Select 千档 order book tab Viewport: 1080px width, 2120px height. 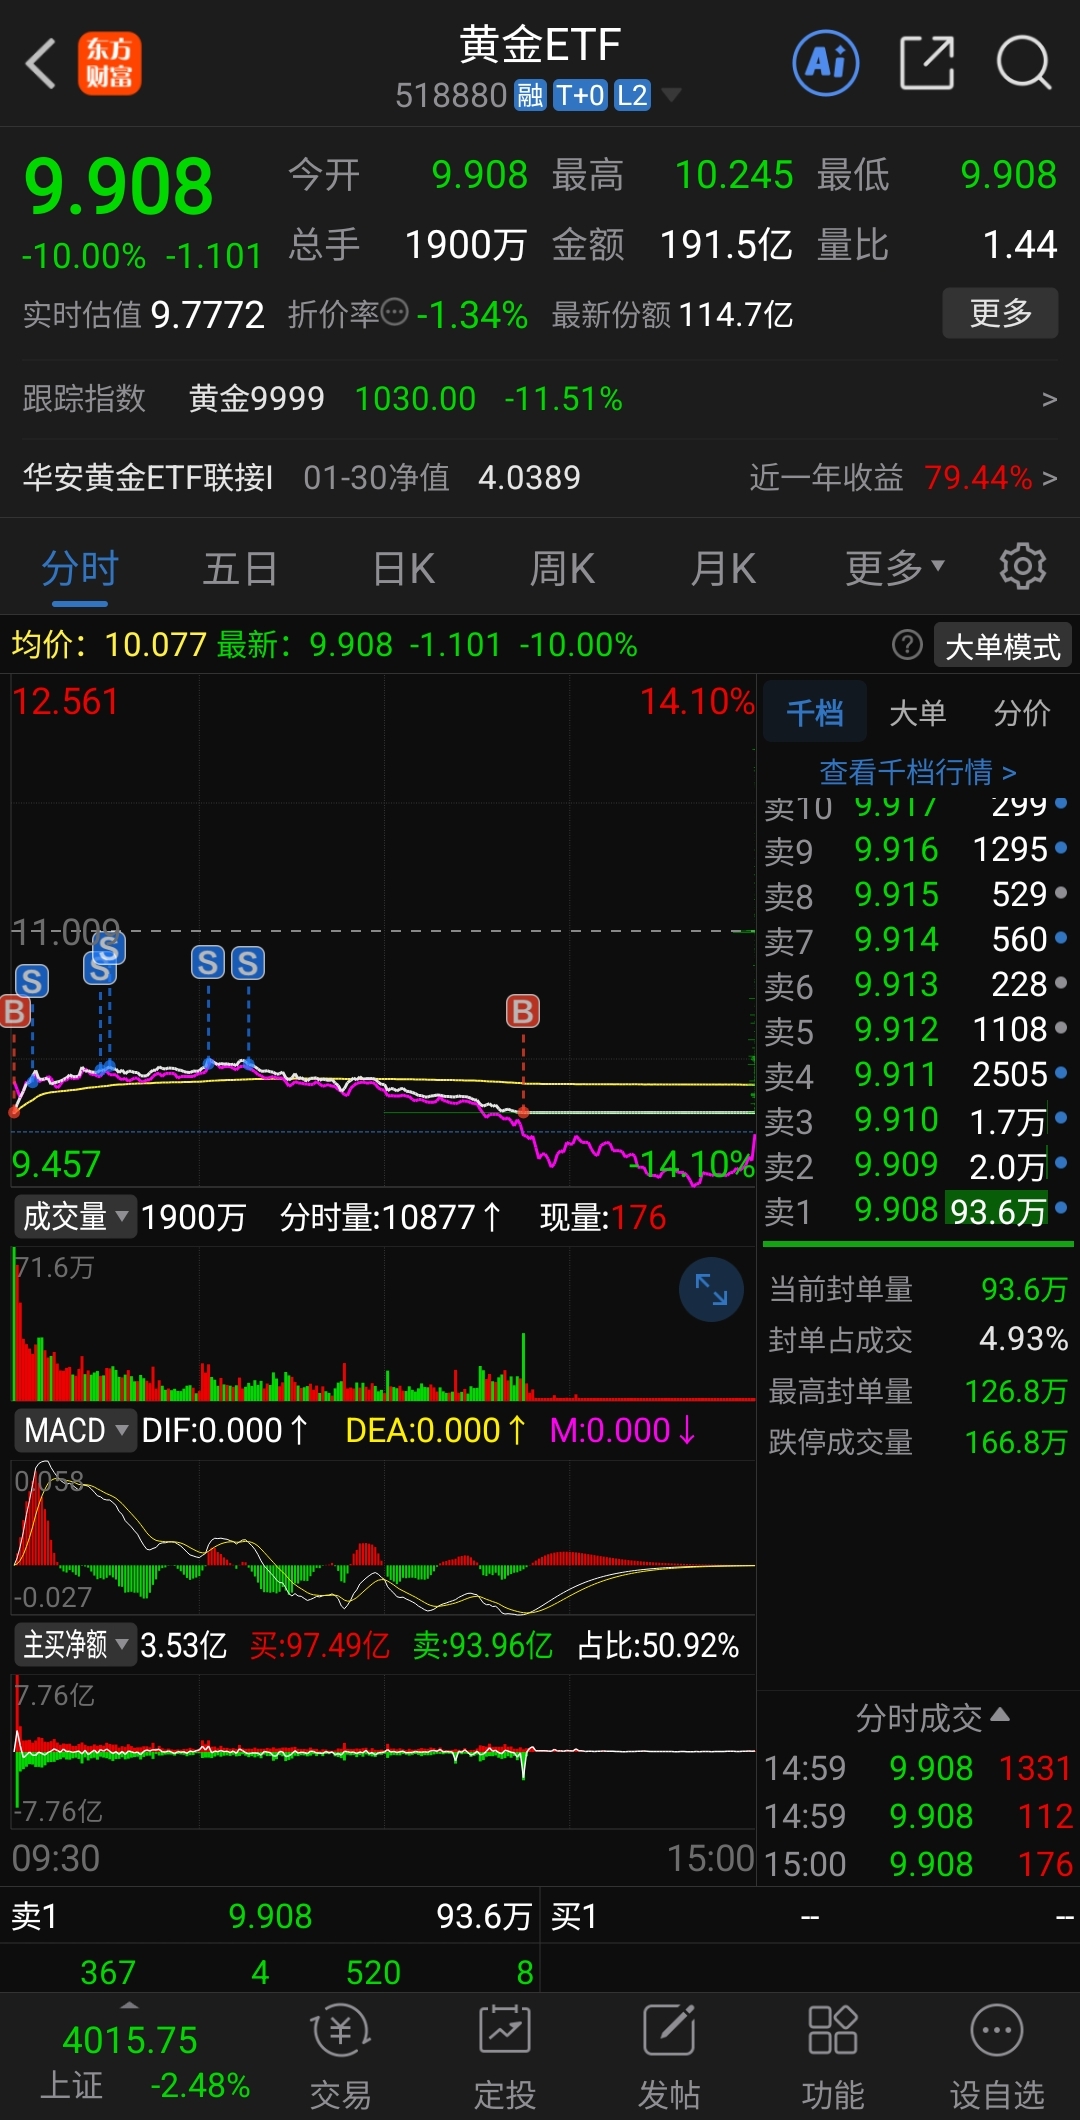814,713
